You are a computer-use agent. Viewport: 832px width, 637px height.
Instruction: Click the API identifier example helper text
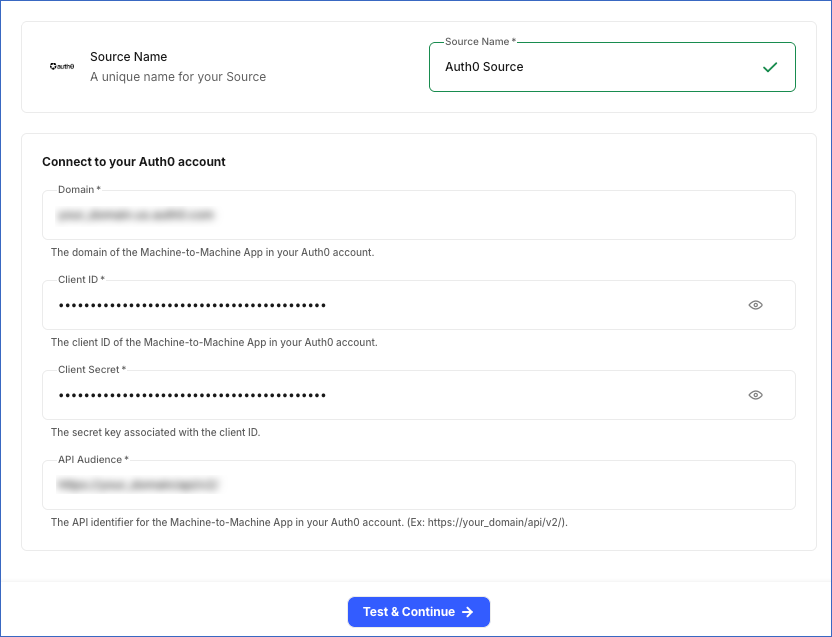point(309,522)
